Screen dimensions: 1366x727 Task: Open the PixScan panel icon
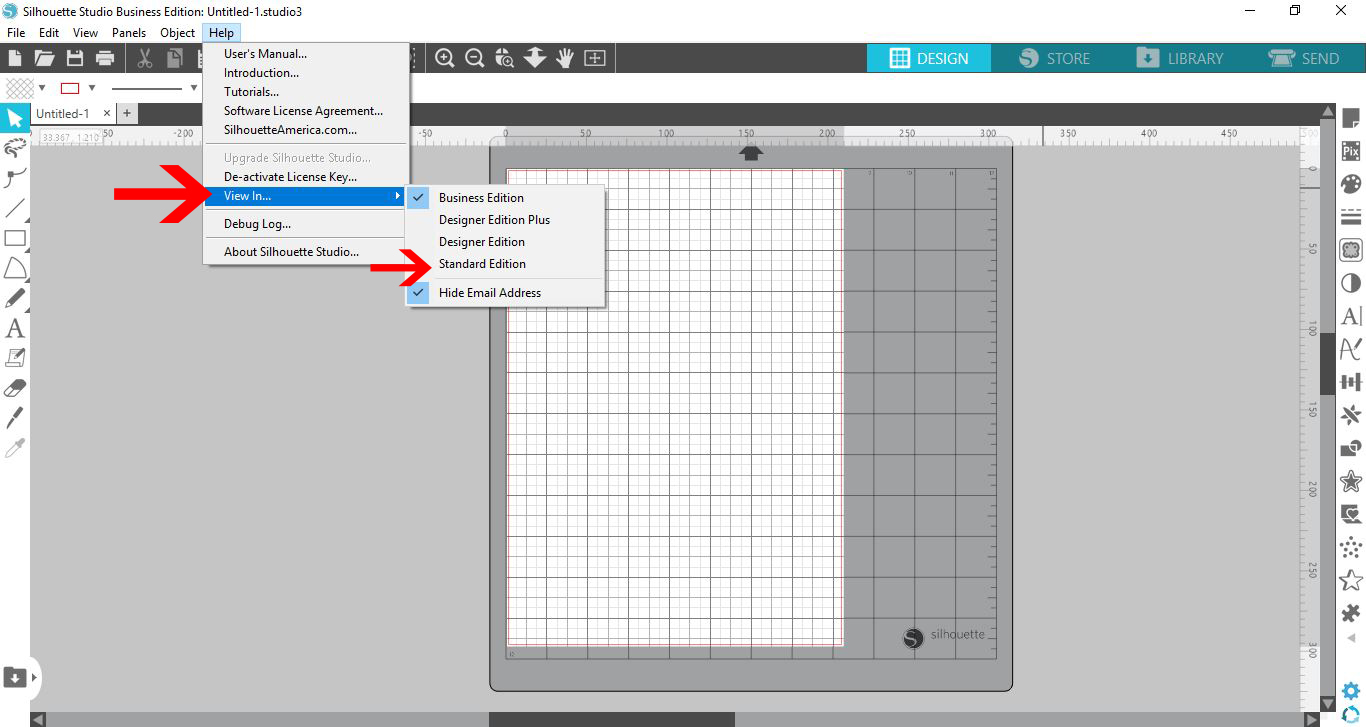tap(1351, 152)
